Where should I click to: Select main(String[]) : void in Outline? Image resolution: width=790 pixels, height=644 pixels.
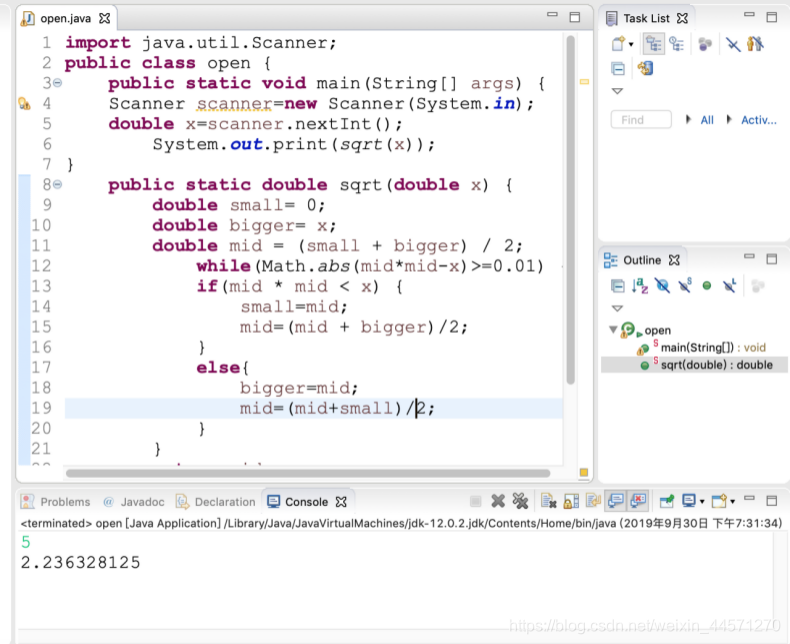tap(713, 348)
